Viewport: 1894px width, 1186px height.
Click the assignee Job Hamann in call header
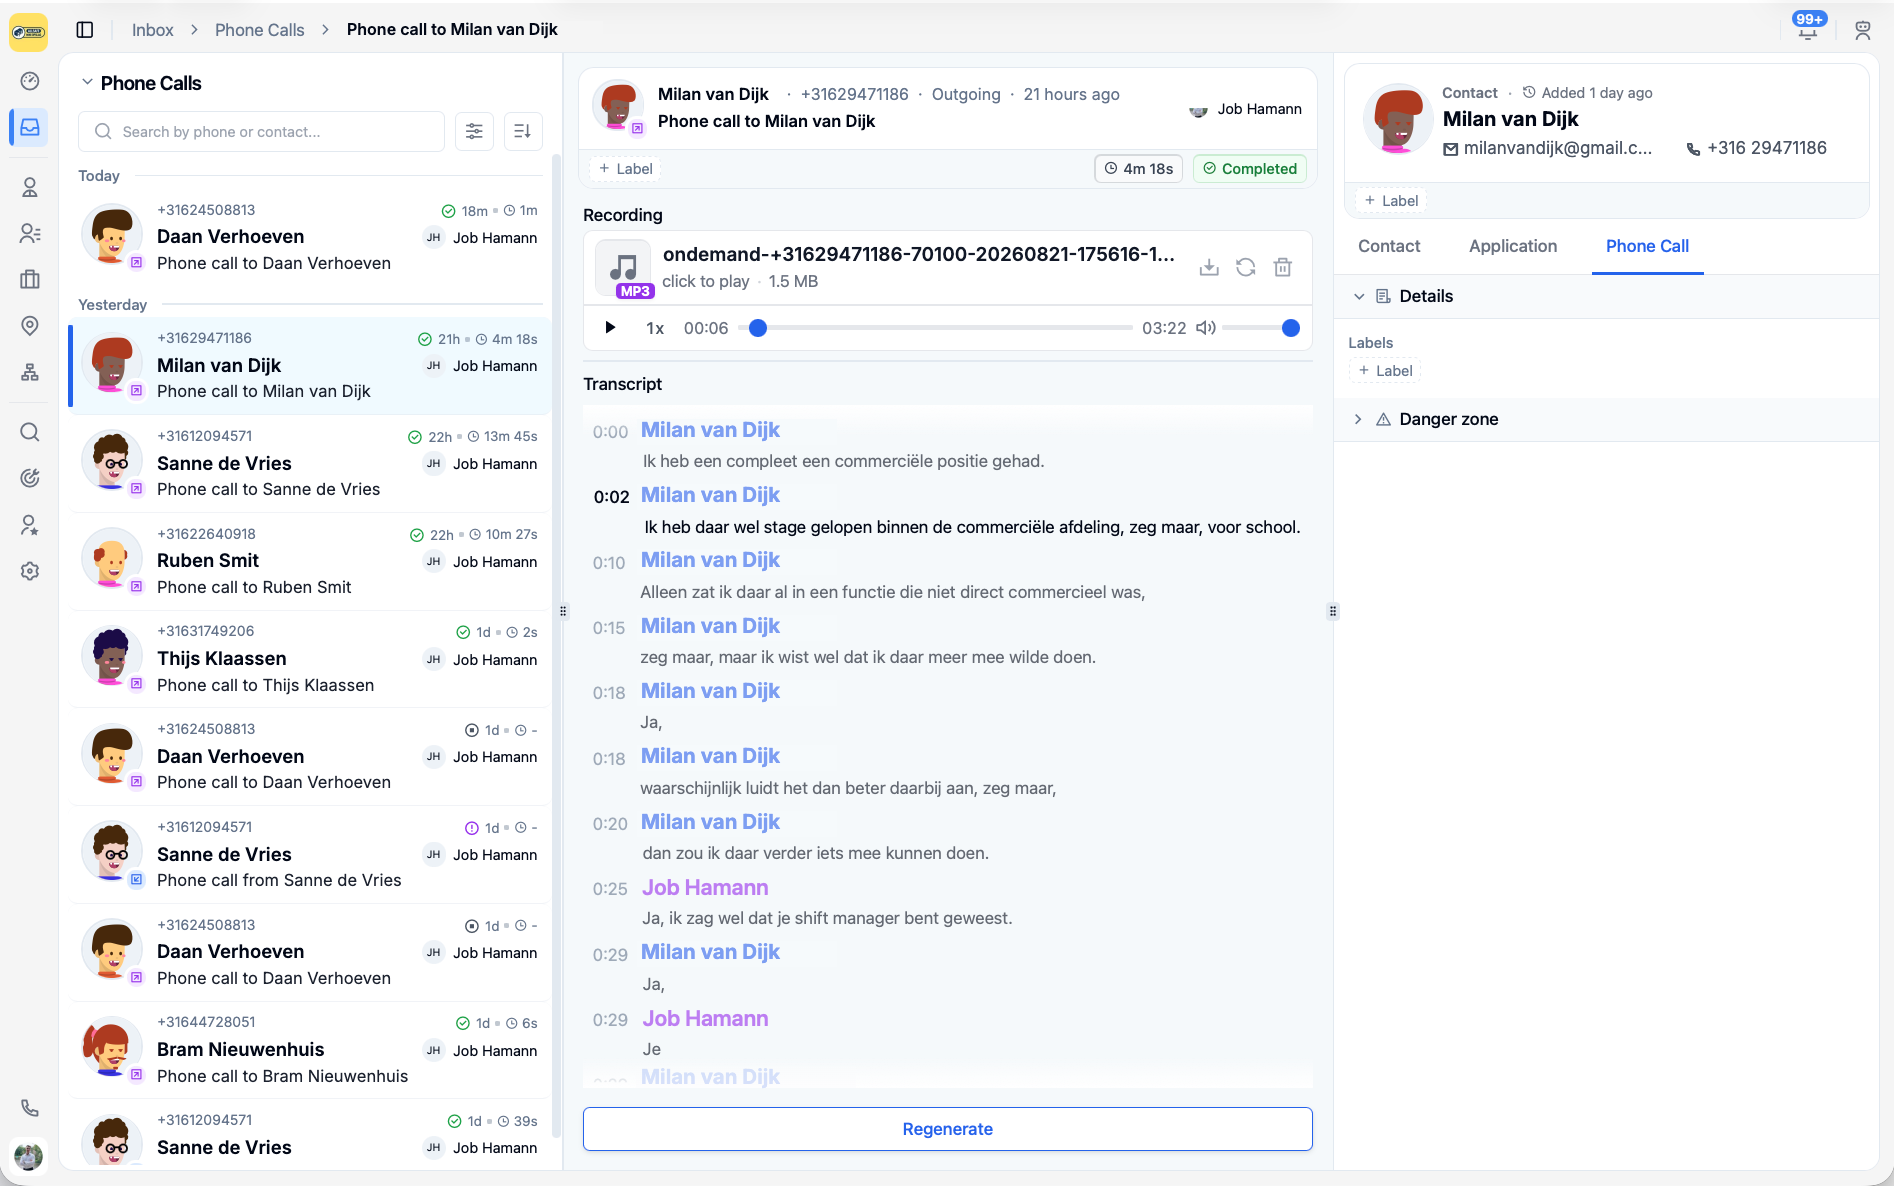(1246, 109)
